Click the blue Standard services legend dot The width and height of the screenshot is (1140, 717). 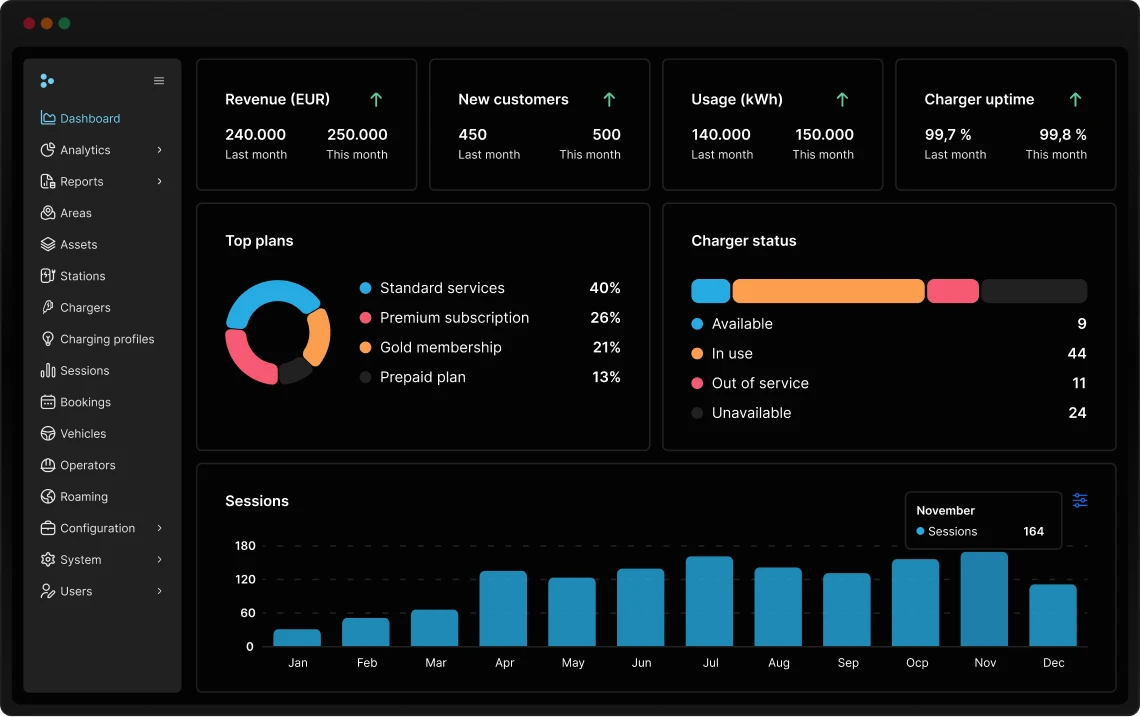tap(366, 288)
